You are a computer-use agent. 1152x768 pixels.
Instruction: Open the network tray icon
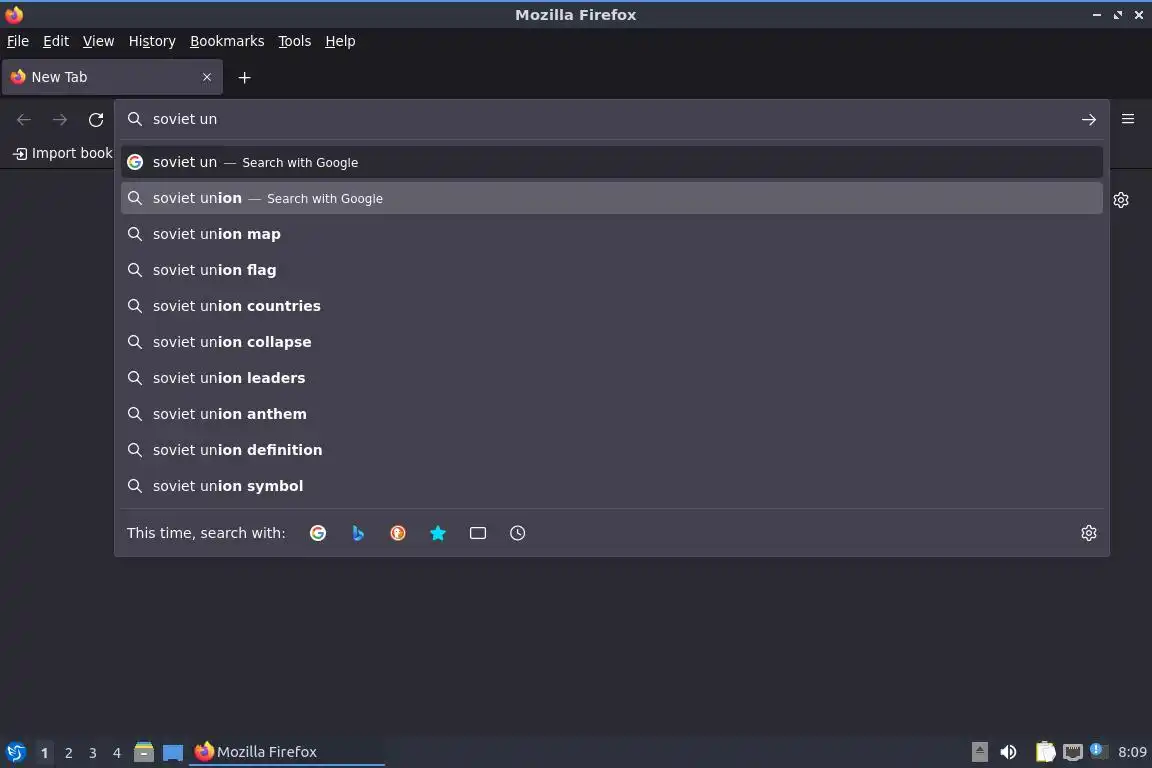point(1073,752)
